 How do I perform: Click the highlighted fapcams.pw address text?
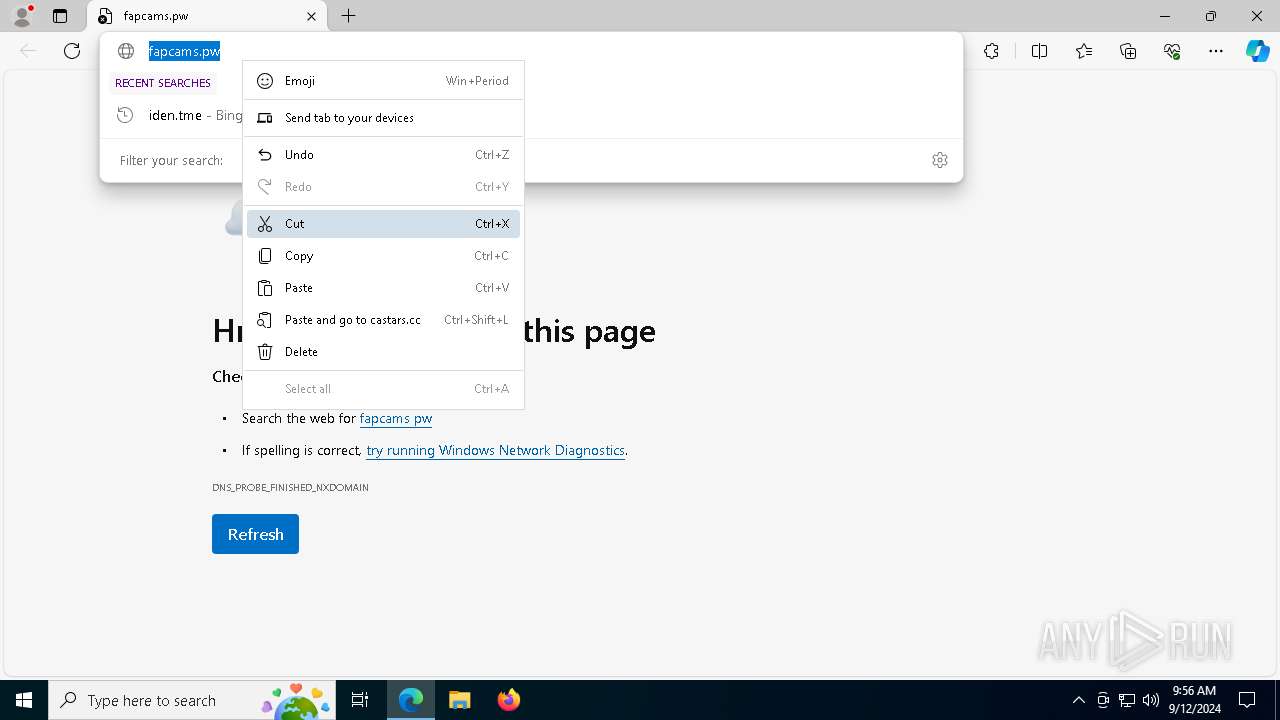point(184,51)
